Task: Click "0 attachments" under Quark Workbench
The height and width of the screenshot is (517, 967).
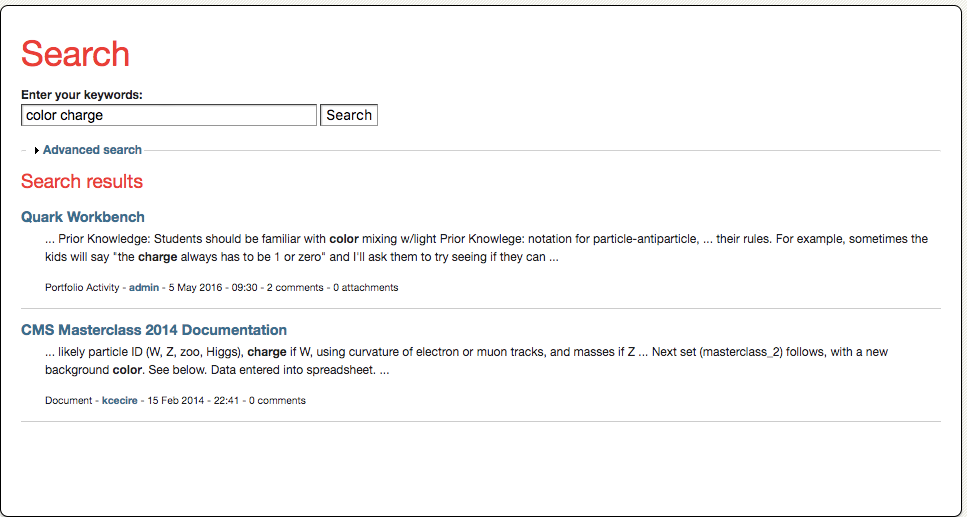Action: 366,287
